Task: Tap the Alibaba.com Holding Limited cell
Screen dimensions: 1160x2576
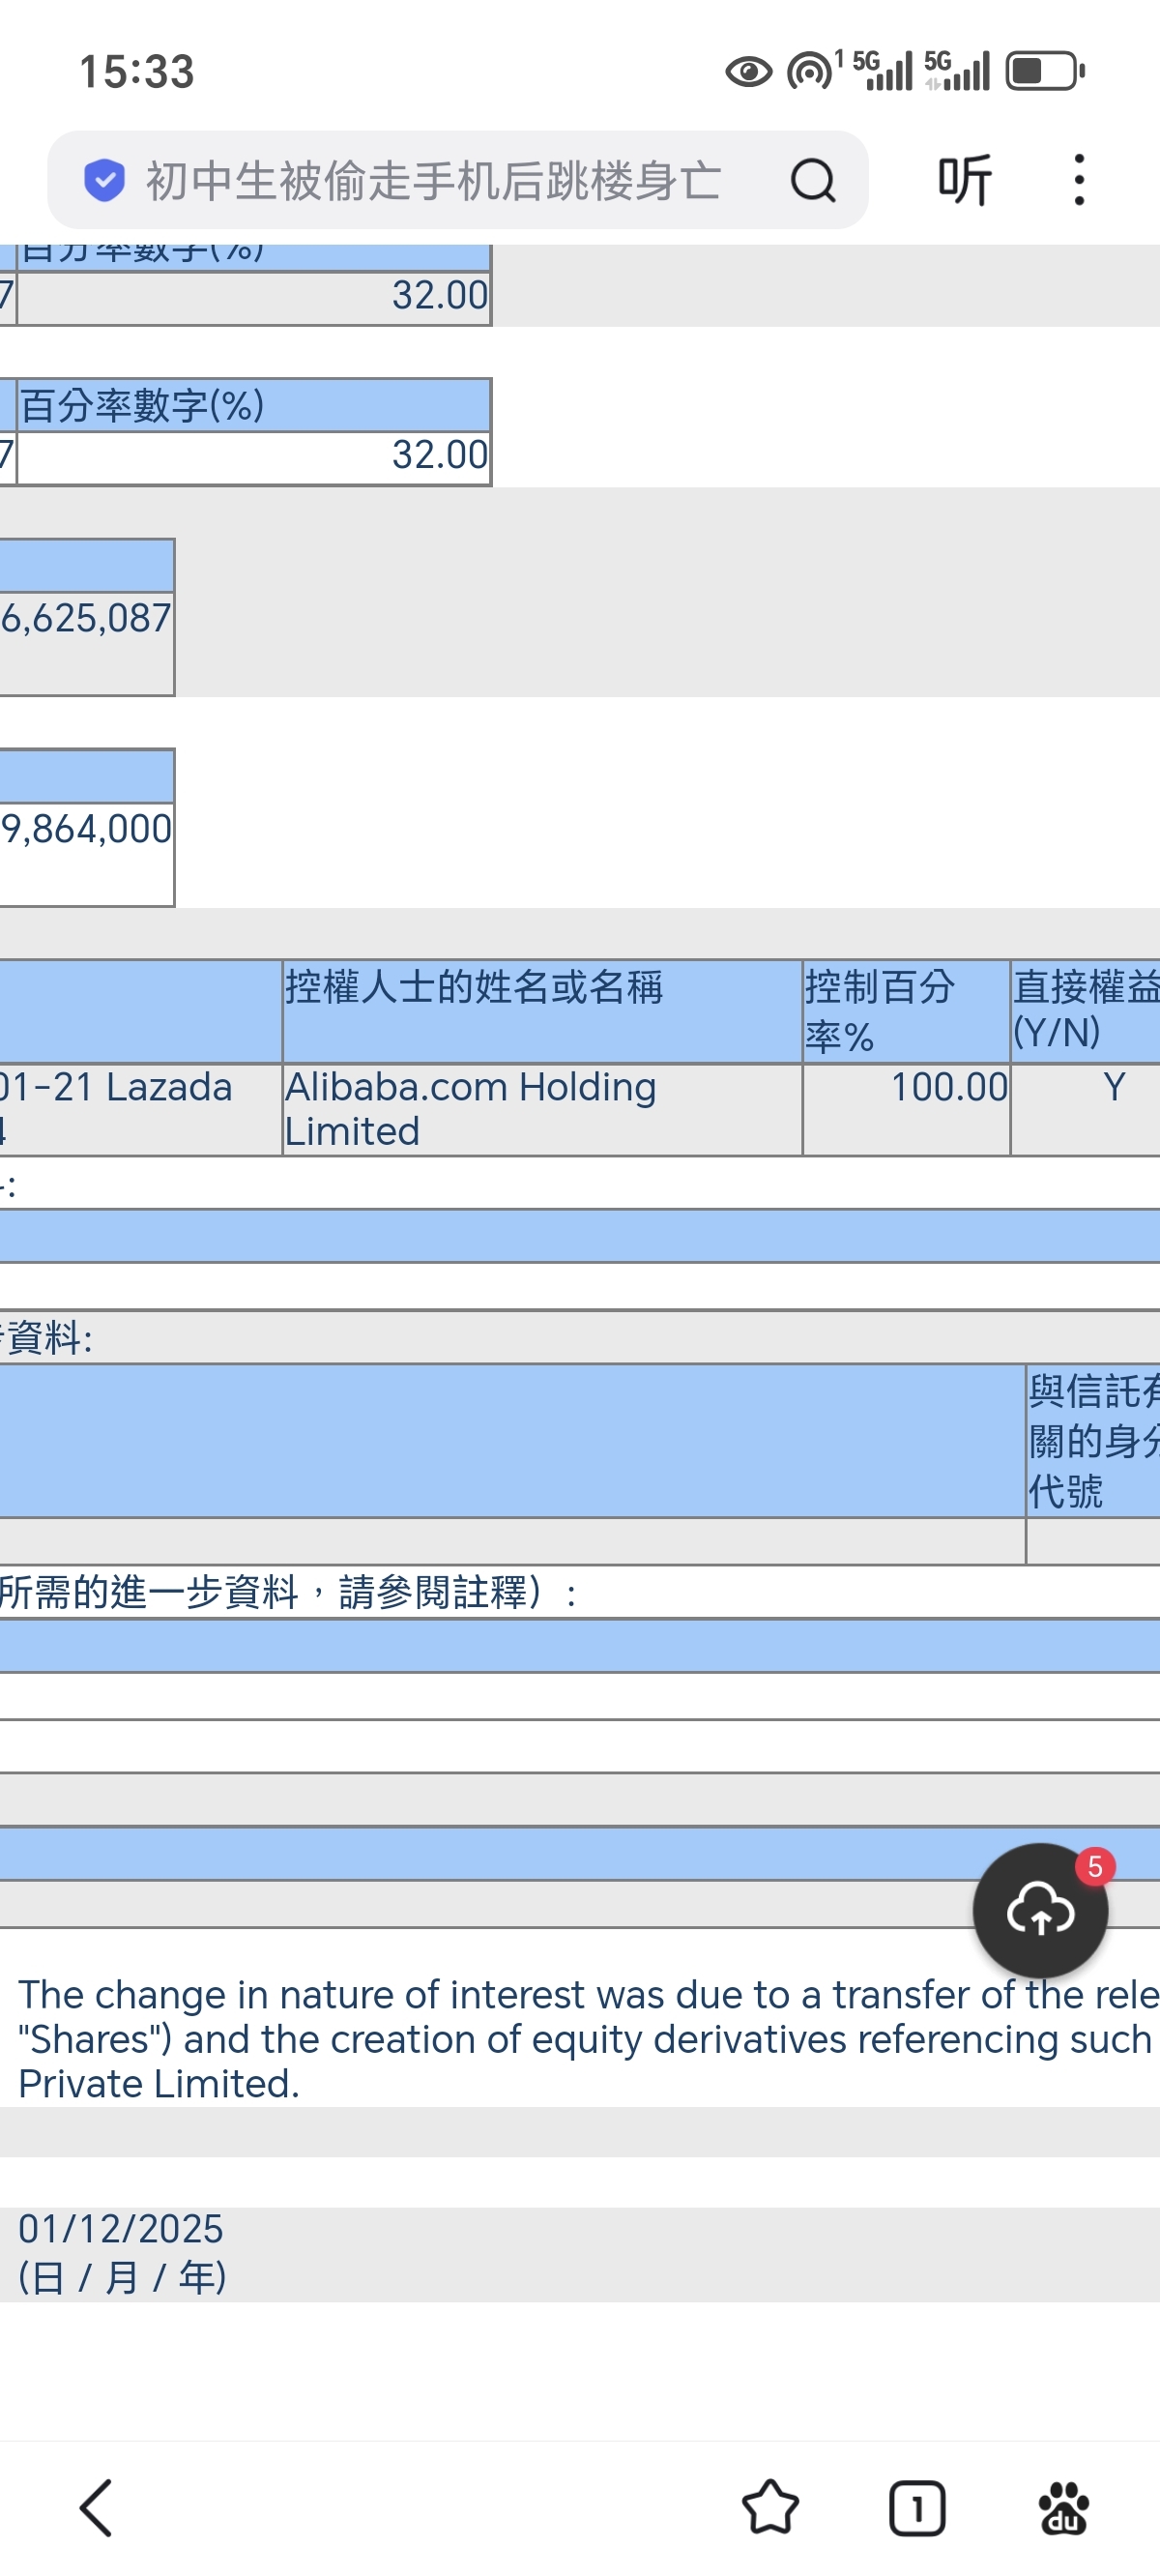Action: (542, 1109)
